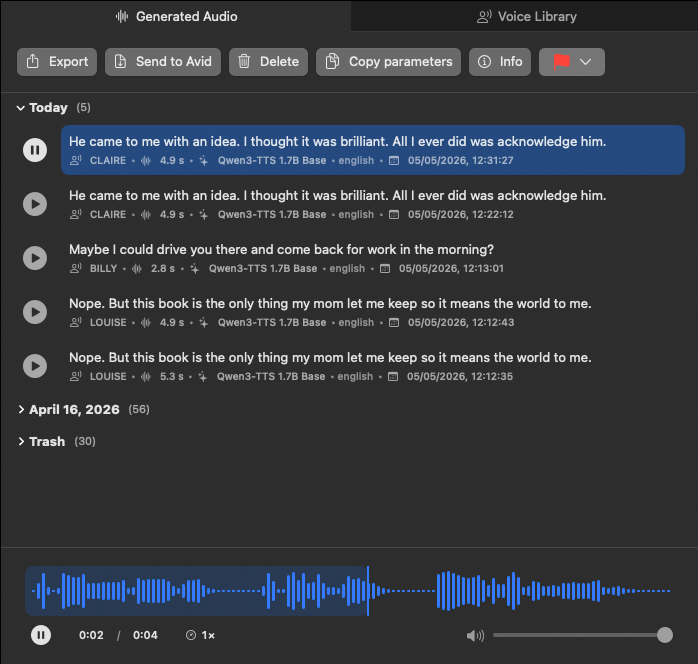Seek within the blue waveform display
Screen dimensions: 698x664
(x=351, y=591)
